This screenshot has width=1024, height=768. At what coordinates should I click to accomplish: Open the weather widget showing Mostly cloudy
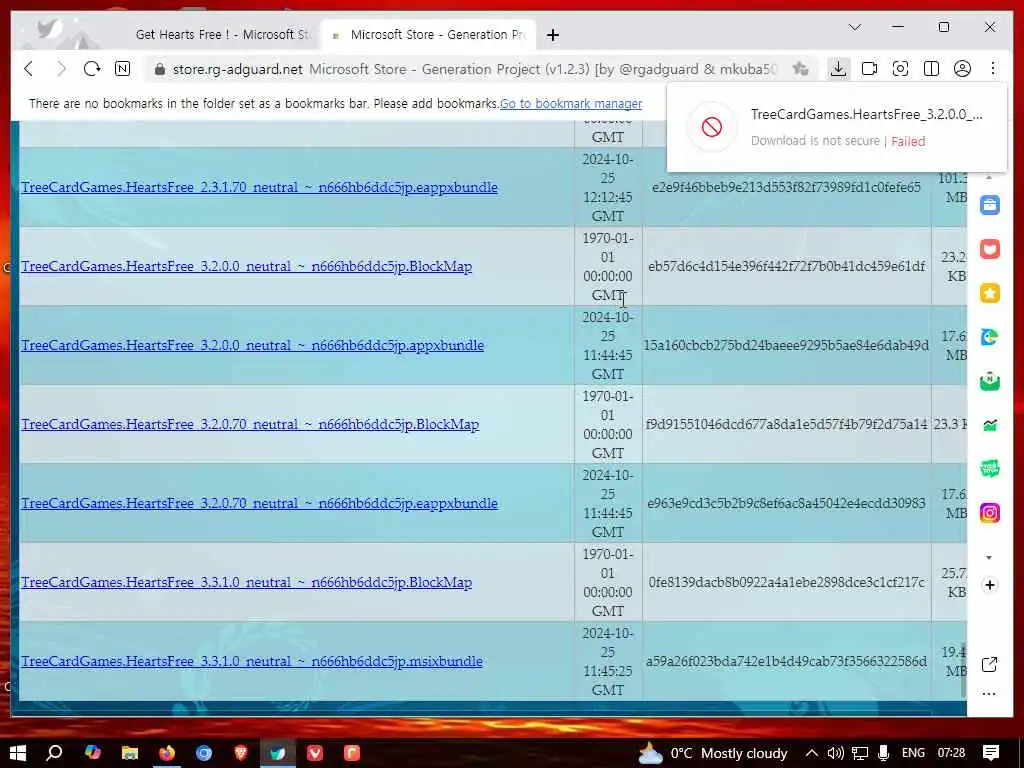coord(713,753)
